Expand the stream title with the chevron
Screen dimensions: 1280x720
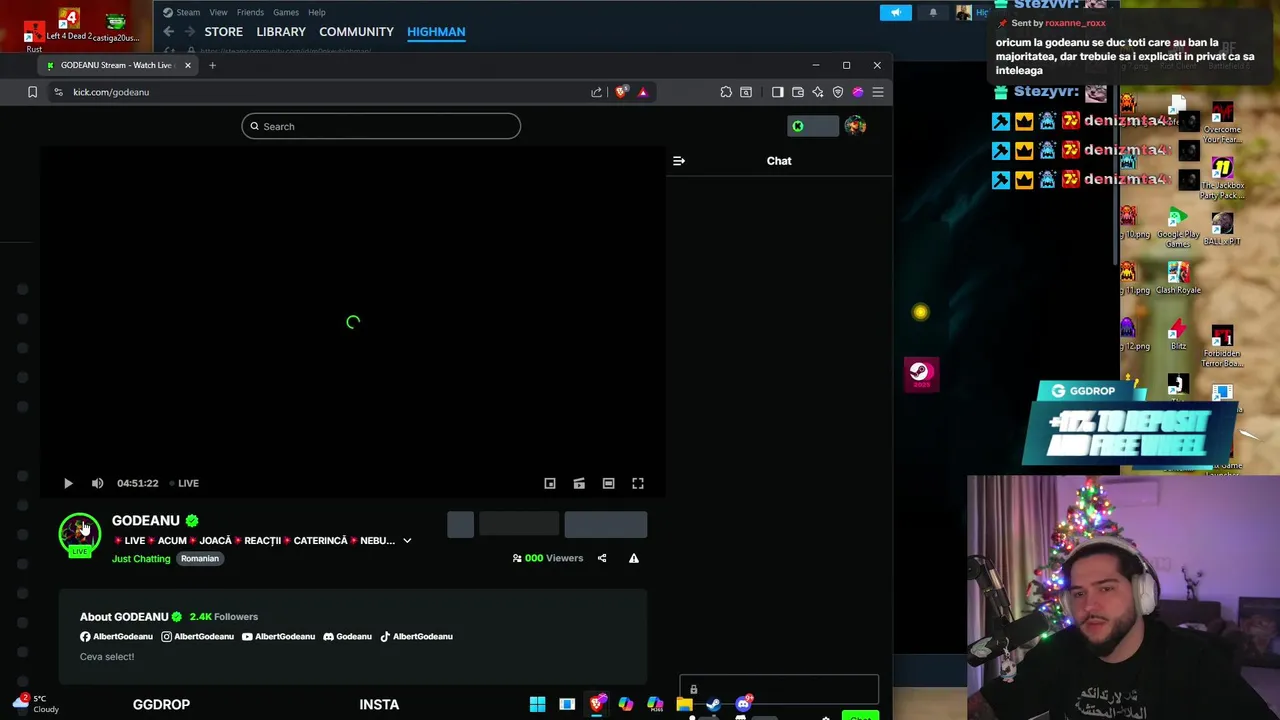pos(407,540)
